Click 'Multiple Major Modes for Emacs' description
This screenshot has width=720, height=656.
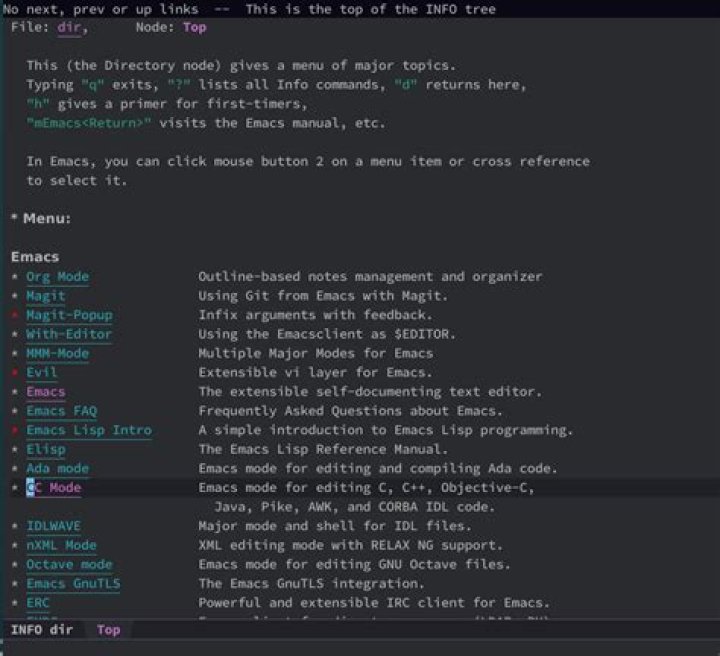[315, 353]
